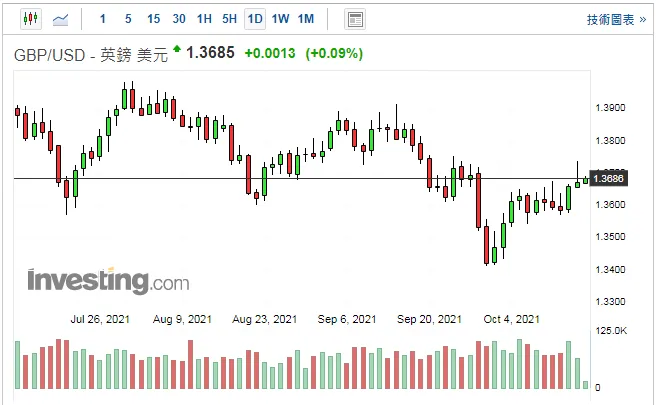Click the 1.3300 price axis label
The width and height of the screenshot is (656, 405).
(x=610, y=302)
